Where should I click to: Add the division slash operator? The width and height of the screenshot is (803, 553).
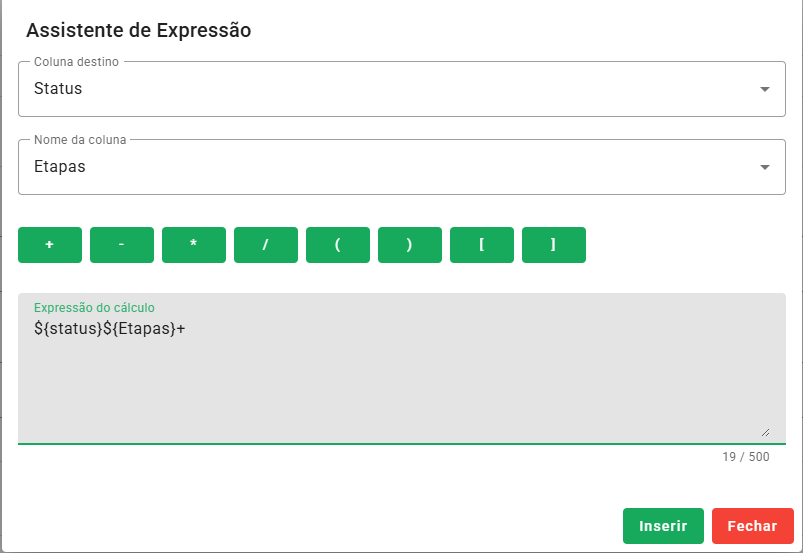coord(266,245)
